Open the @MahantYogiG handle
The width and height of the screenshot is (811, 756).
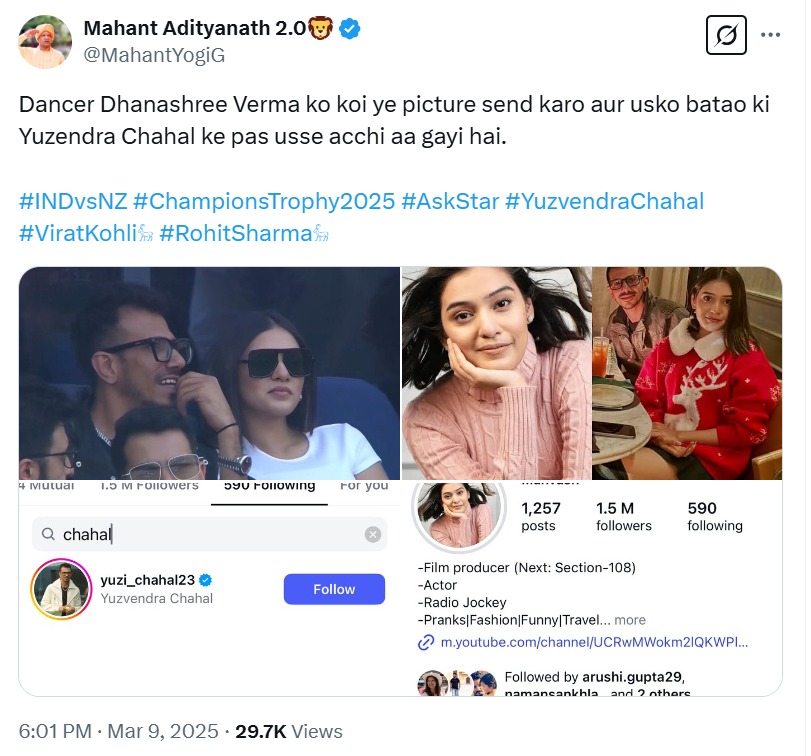pyautogui.click(x=154, y=55)
